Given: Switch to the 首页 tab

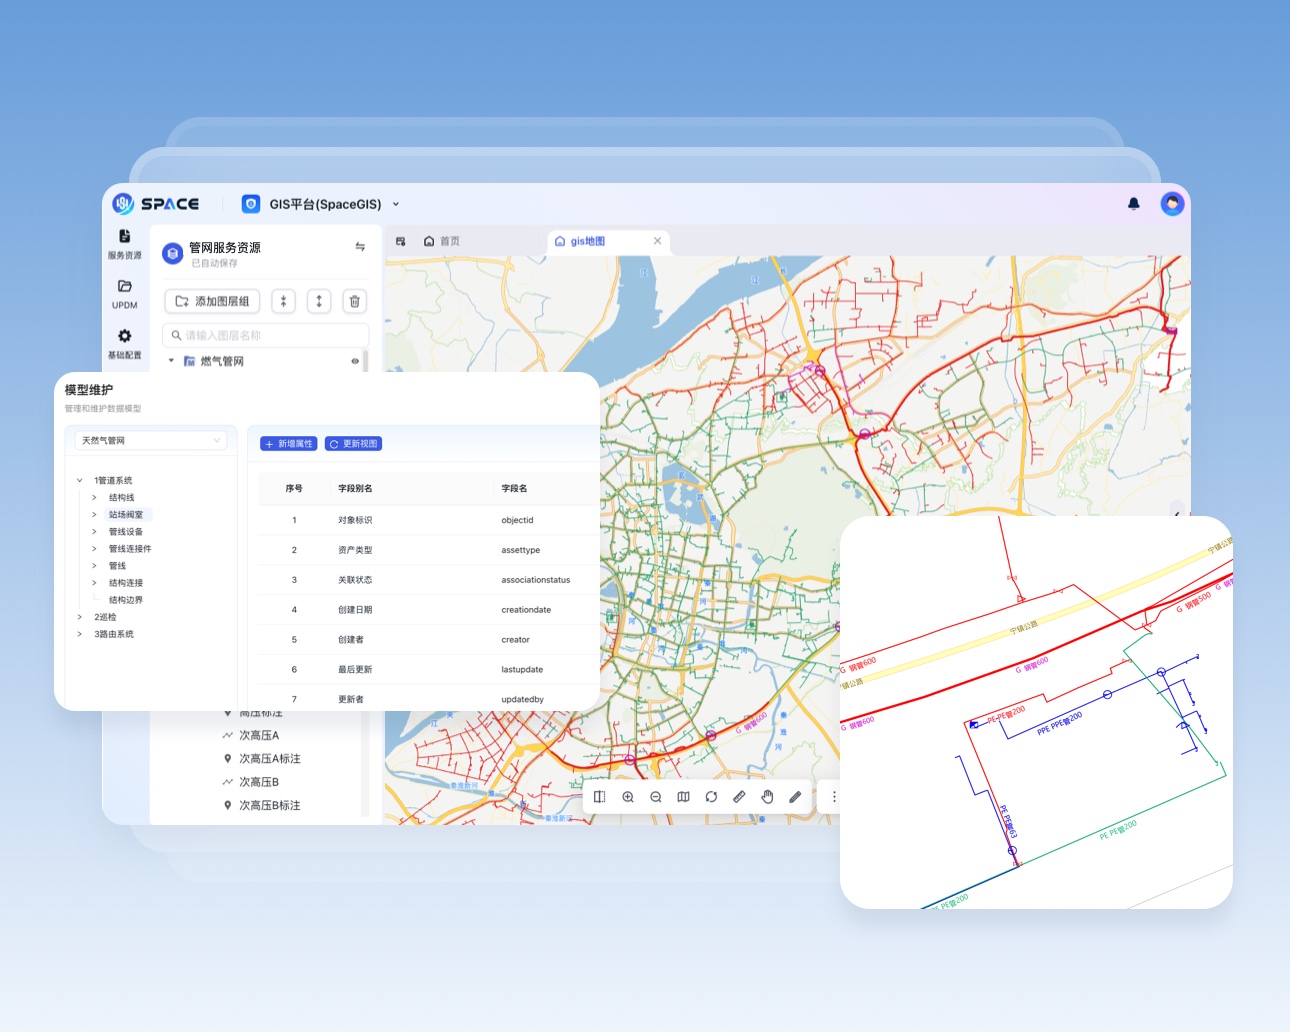Looking at the screenshot, I should 442,241.
